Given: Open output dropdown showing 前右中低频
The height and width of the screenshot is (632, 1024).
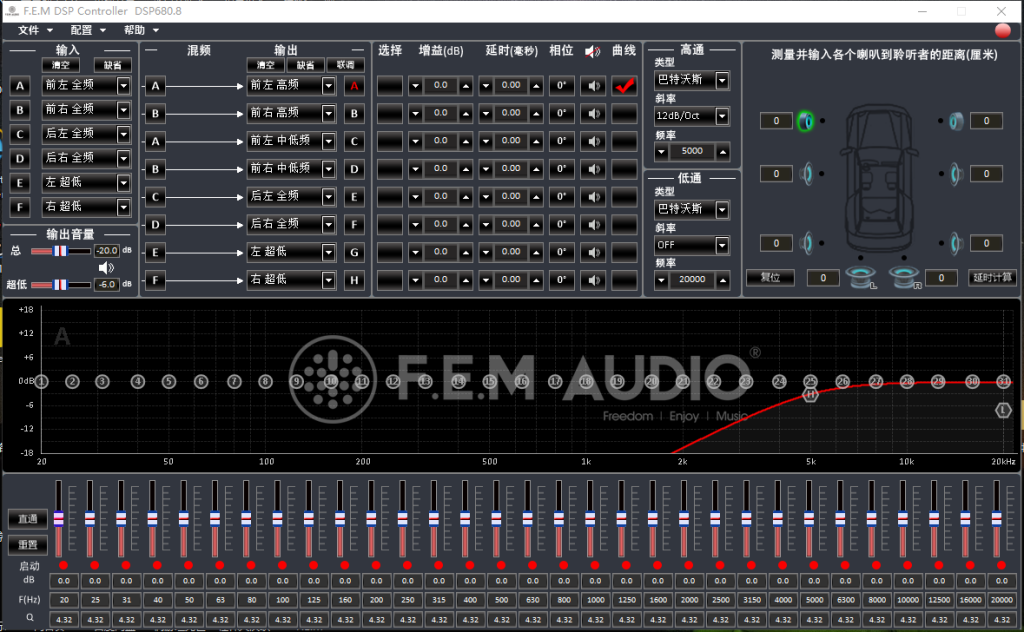Looking at the screenshot, I should (x=328, y=169).
